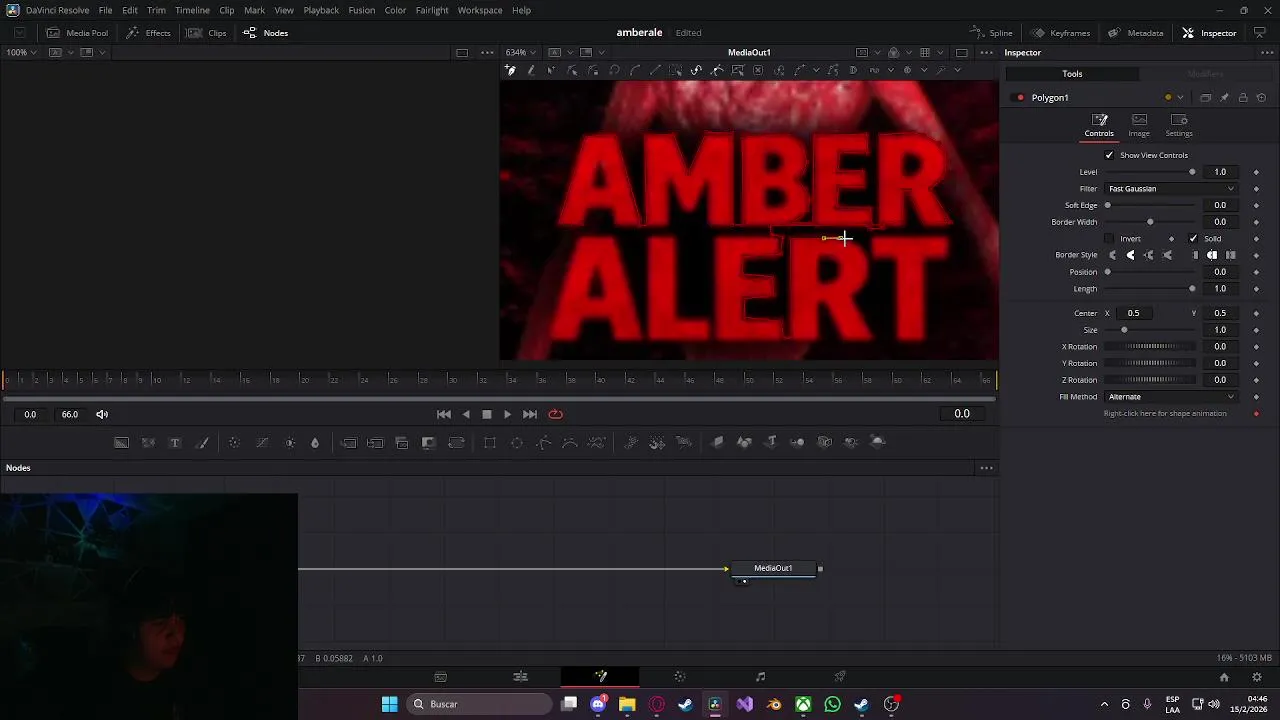Reset the Polygon1 tool settings
Screen dimensions: 1280x720
[x=1261, y=98]
